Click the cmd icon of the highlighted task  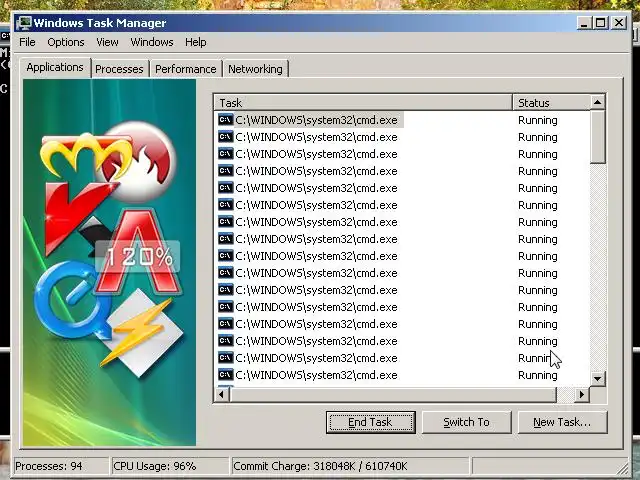(225, 120)
